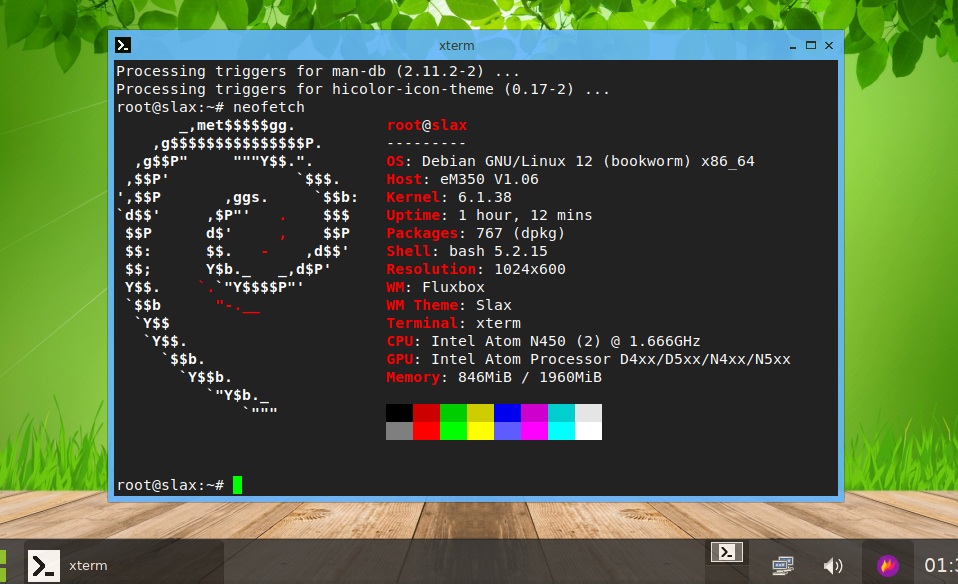Click the 'WM Theme: Slax' line

tap(449, 305)
